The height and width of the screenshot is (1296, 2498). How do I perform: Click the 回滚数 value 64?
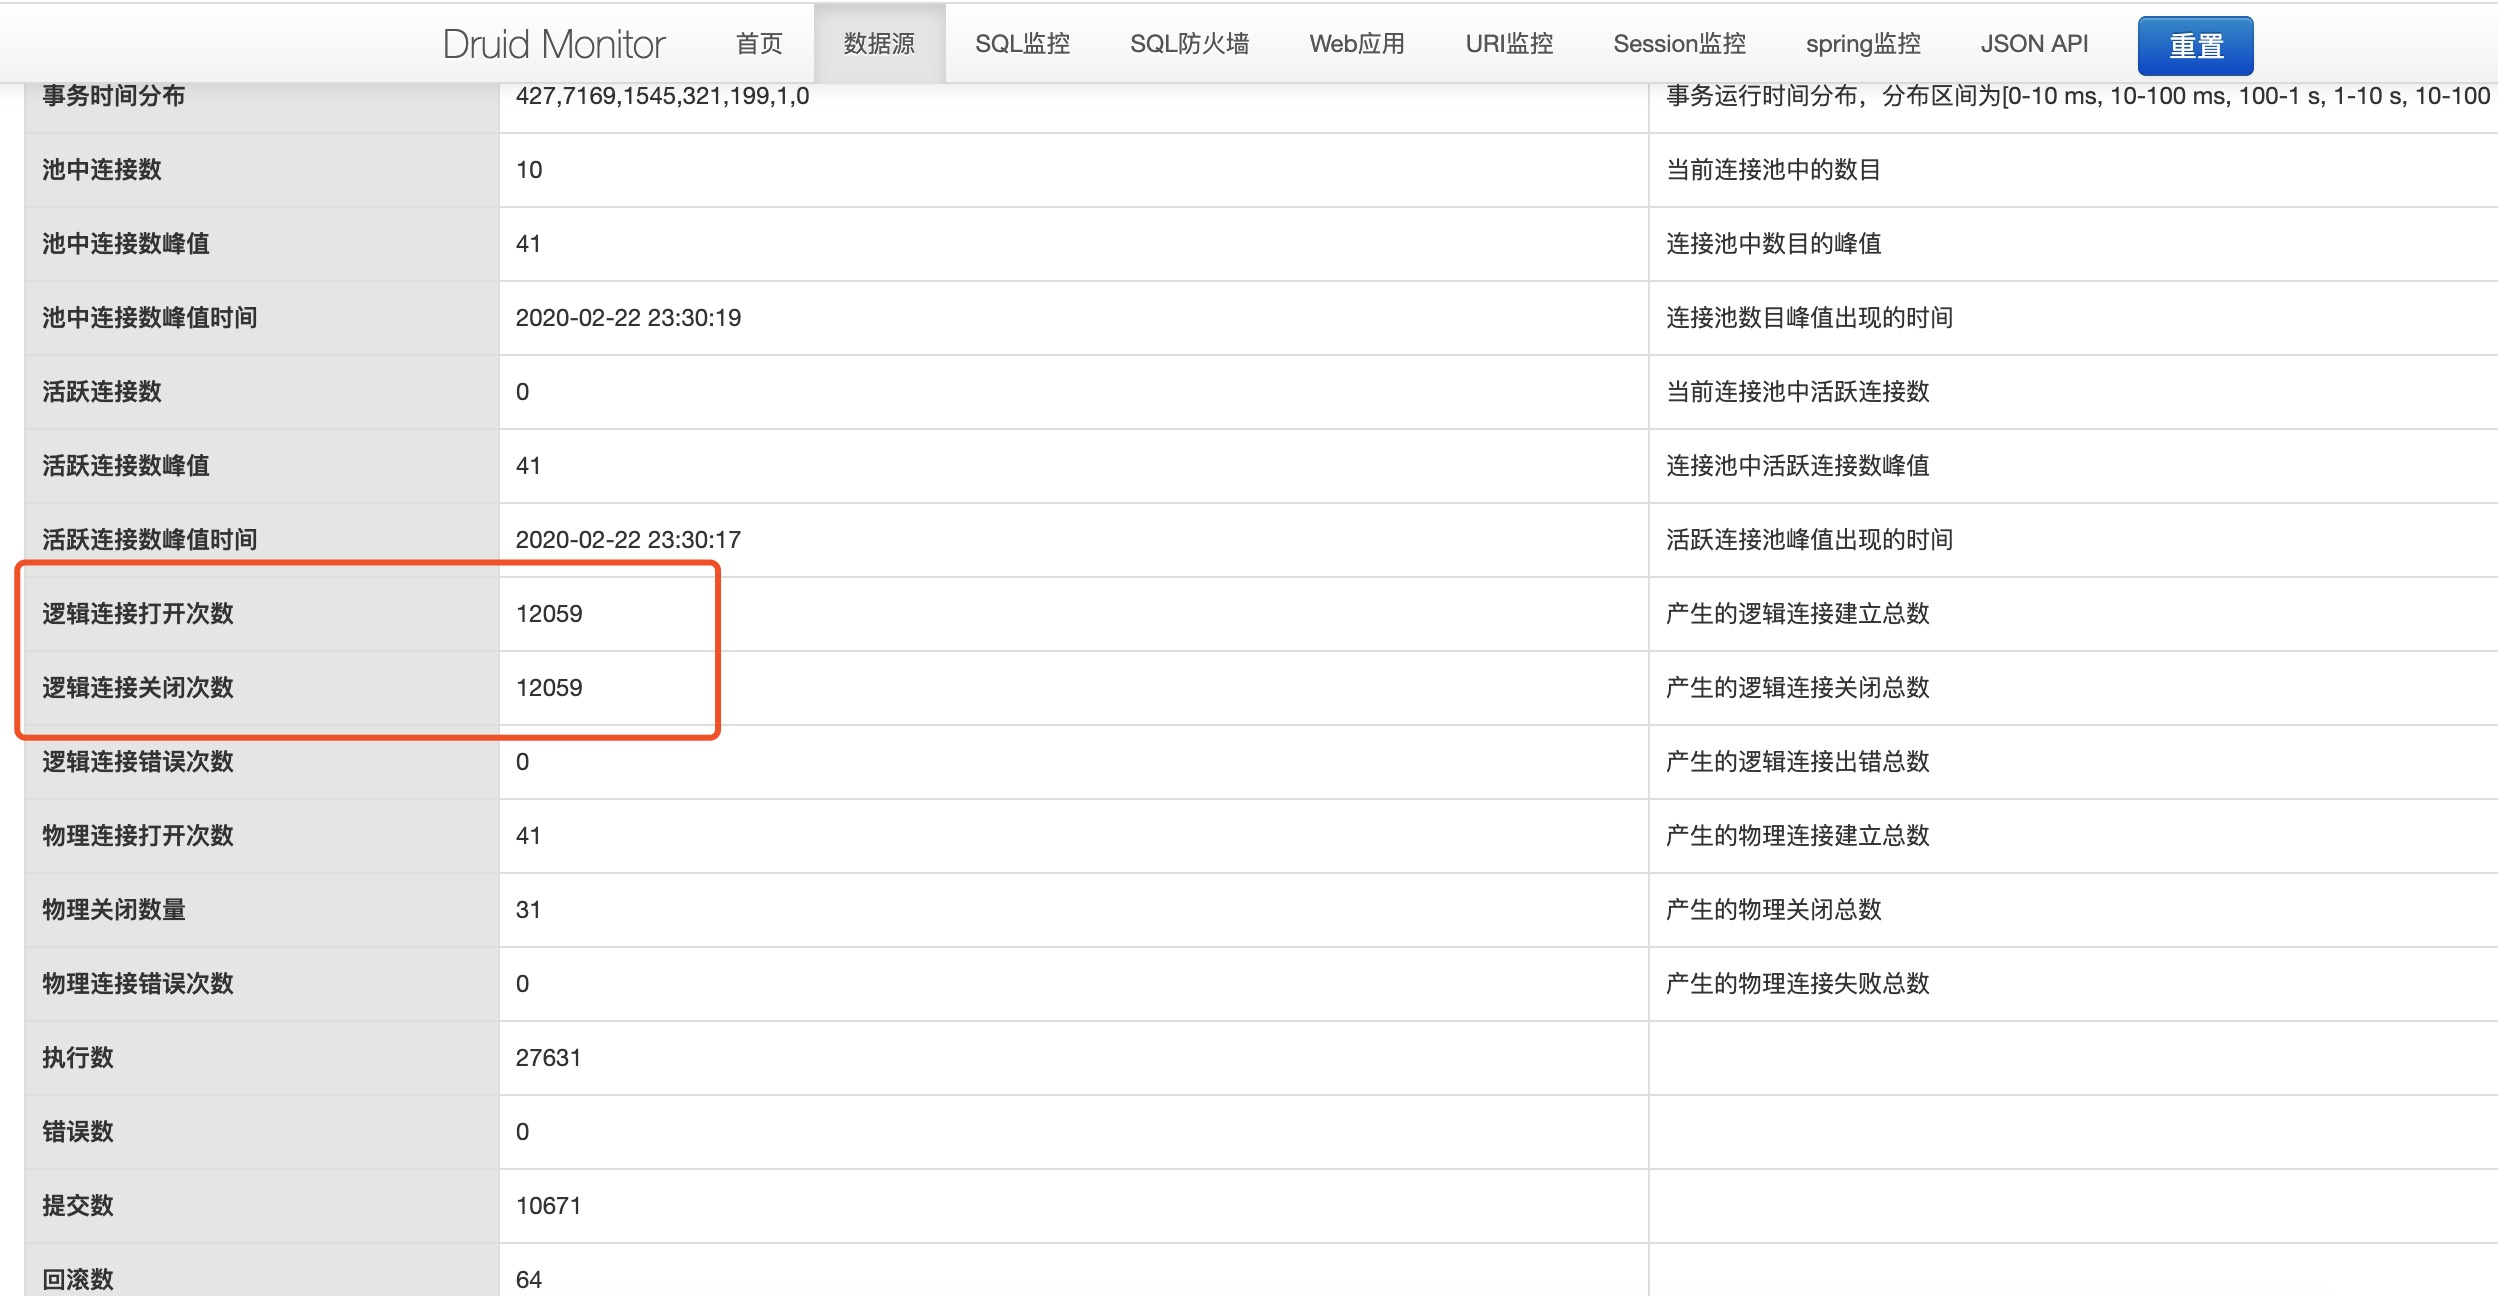[x=529, y=1280]
